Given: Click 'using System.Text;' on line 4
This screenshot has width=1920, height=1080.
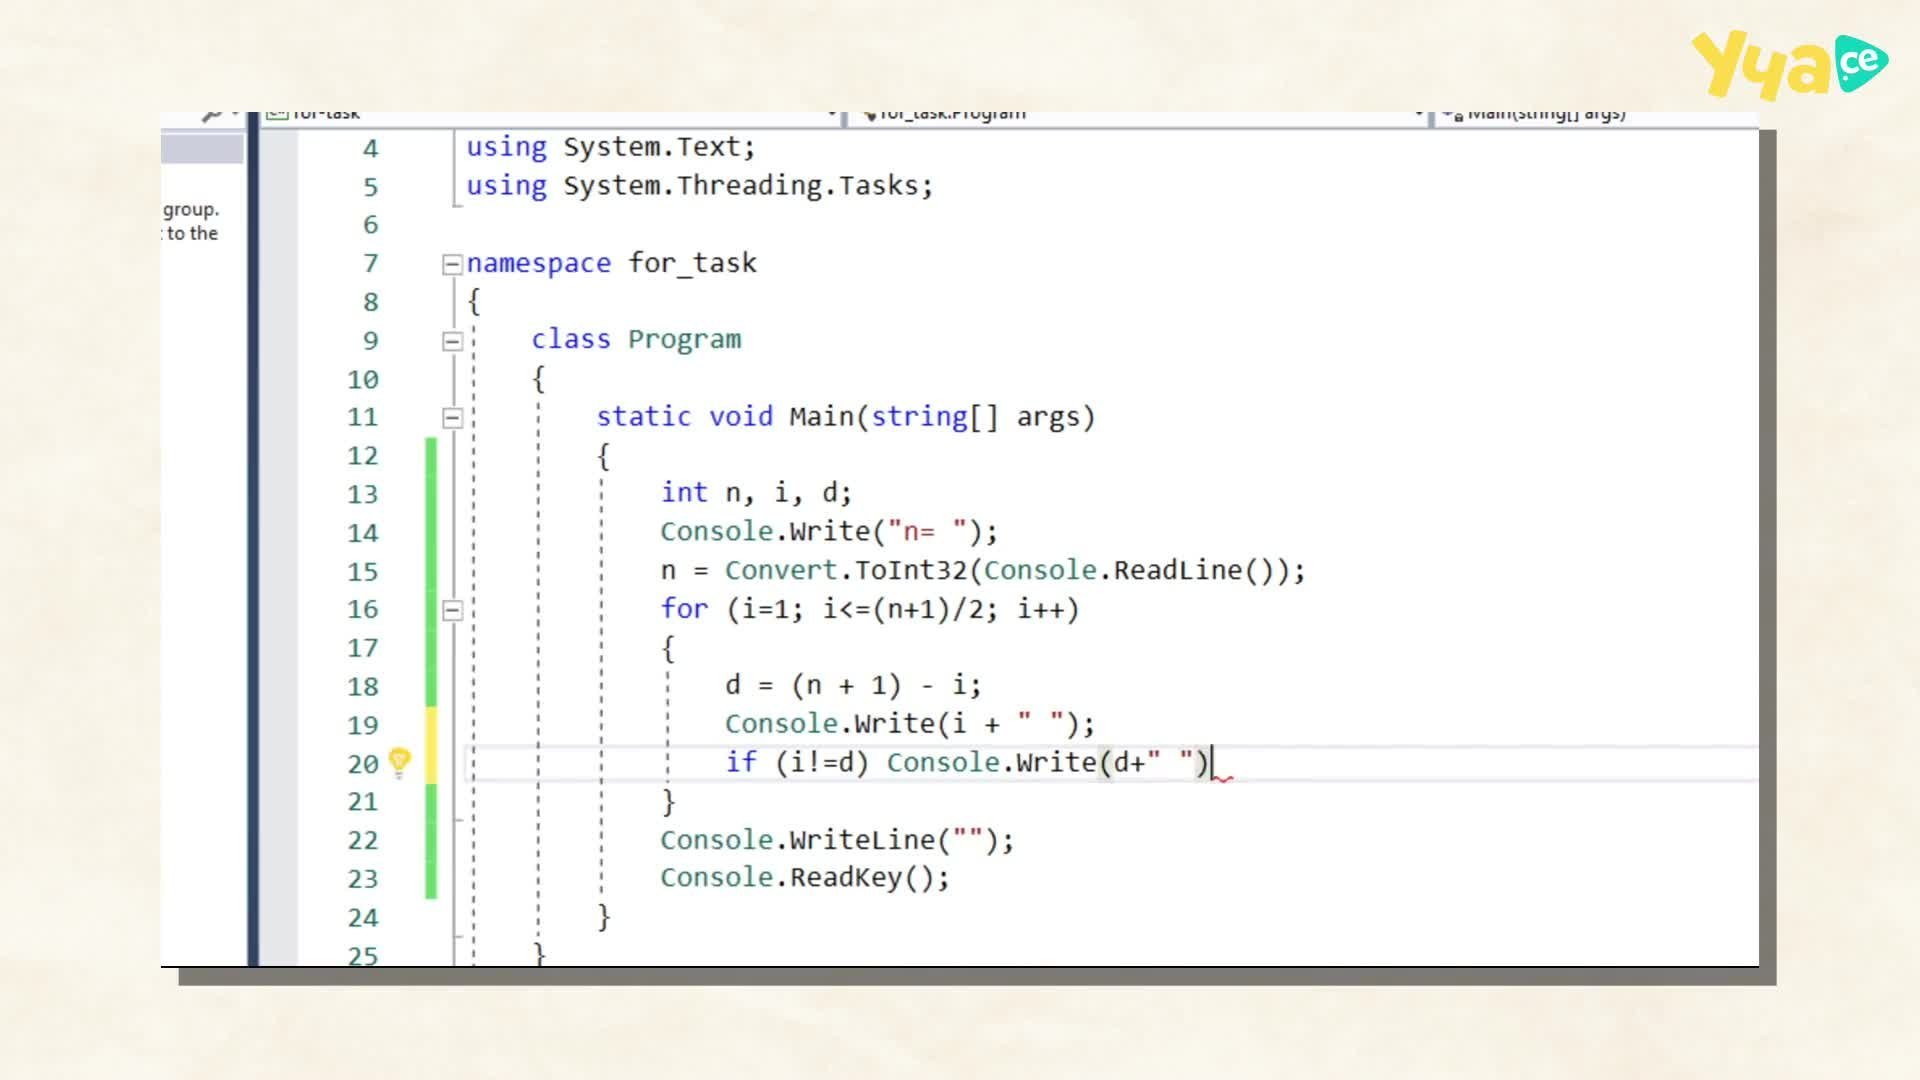Looking at the screenshot, I should [x=611, y=147].
